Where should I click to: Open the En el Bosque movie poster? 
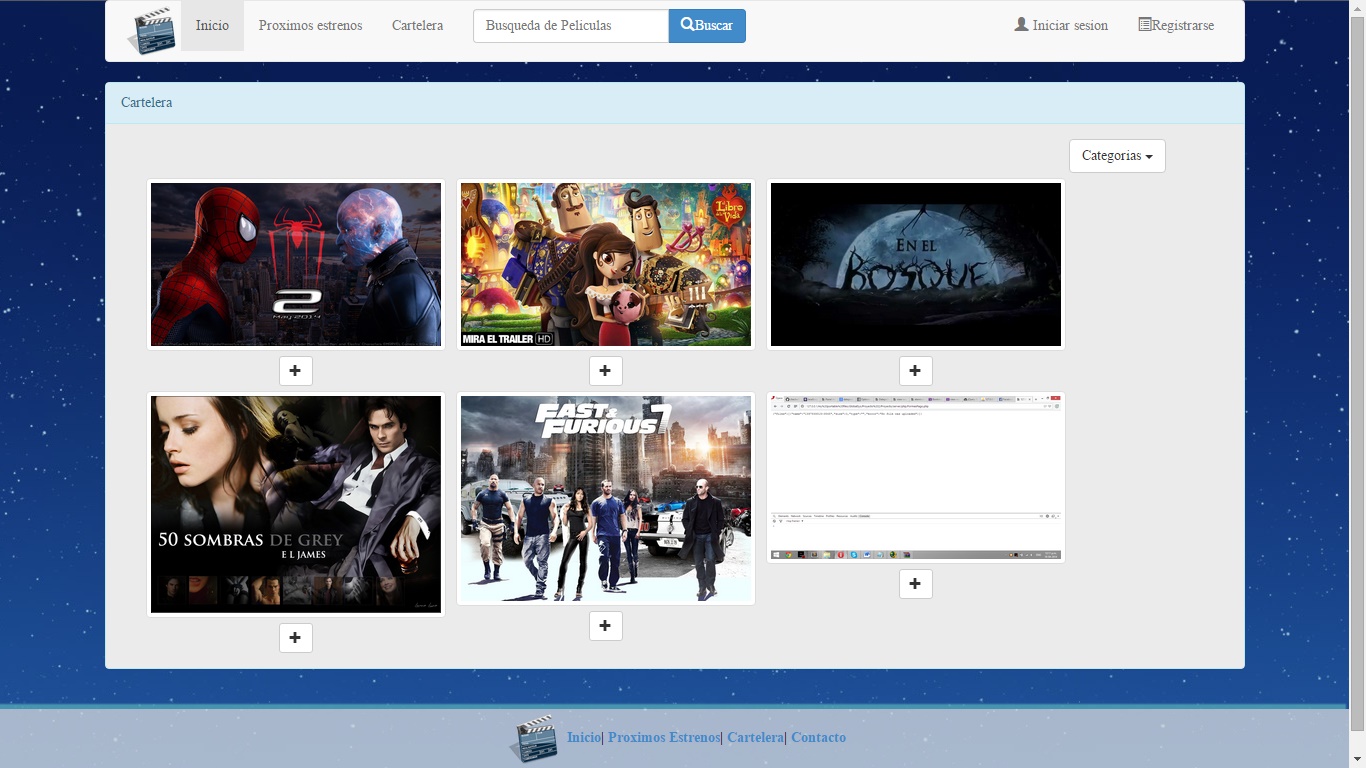tap(916, 265)
